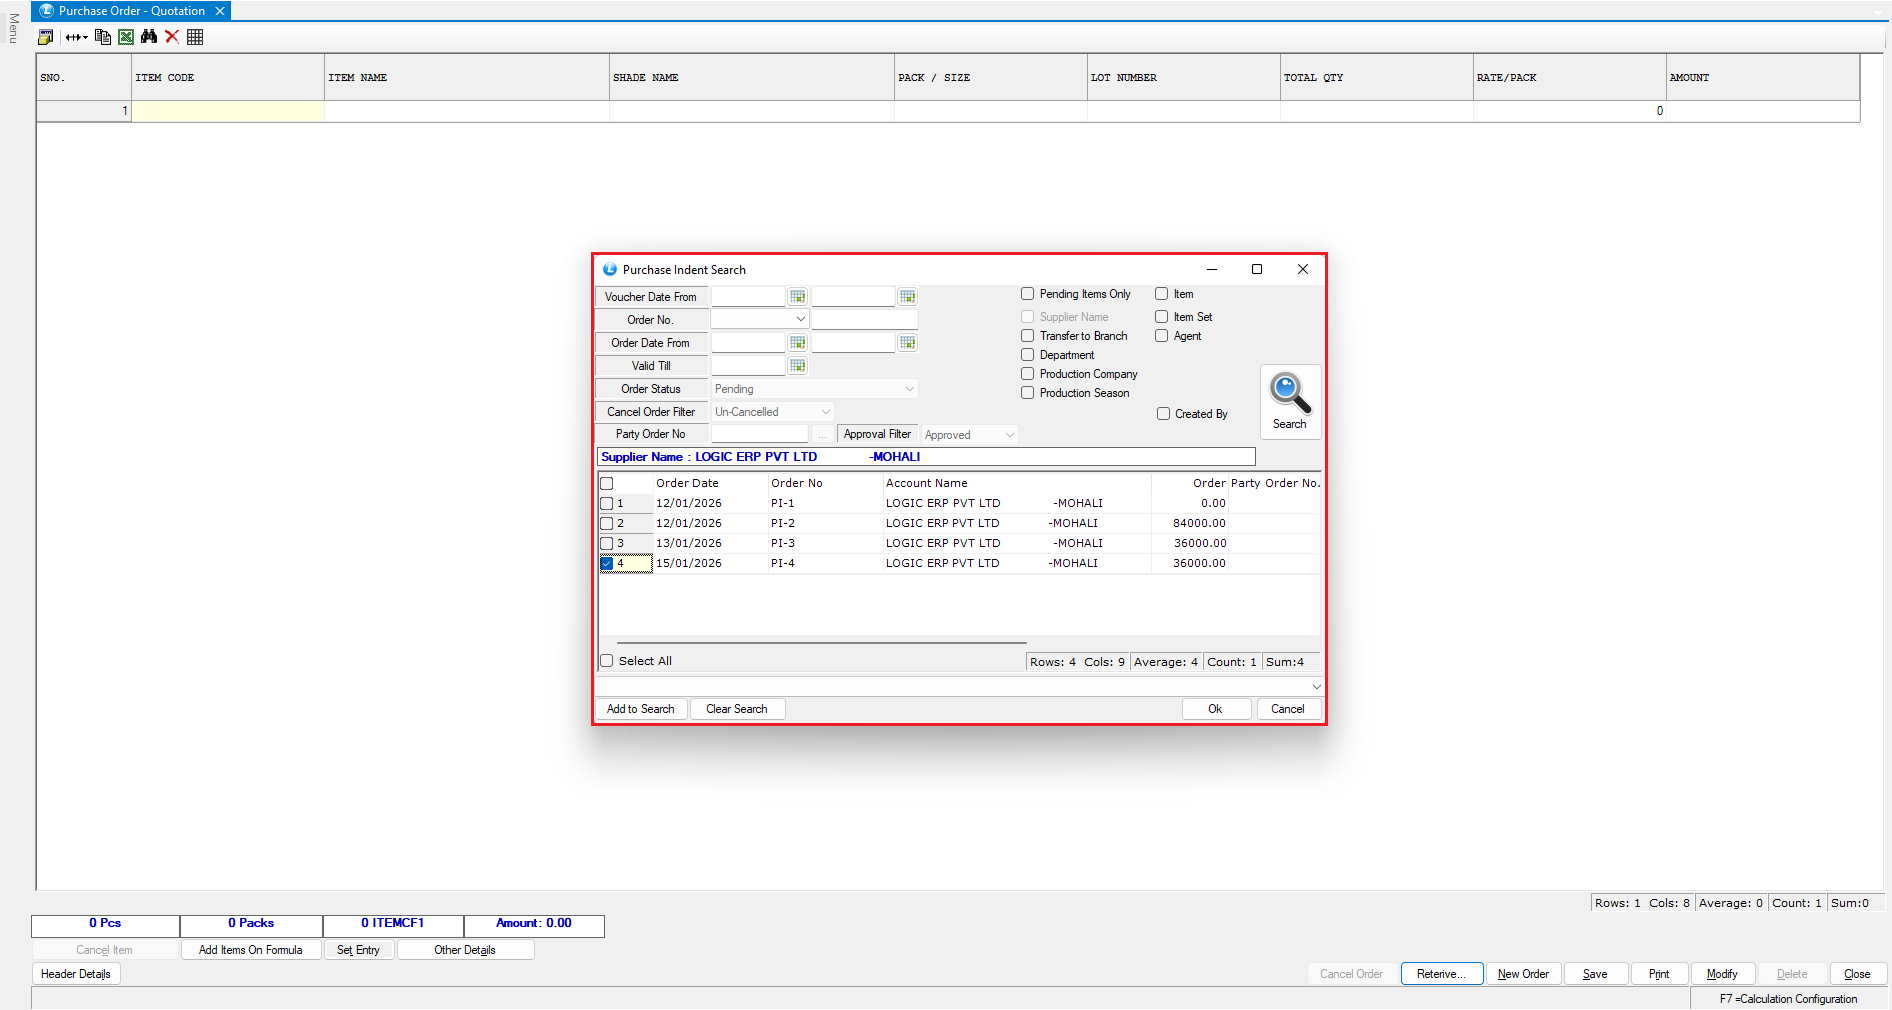This screenshot has width=1892, height=1010.
Task: Enable Pending Items Only checkbox
Action: pyautogui.click(x=1027, y=294)
